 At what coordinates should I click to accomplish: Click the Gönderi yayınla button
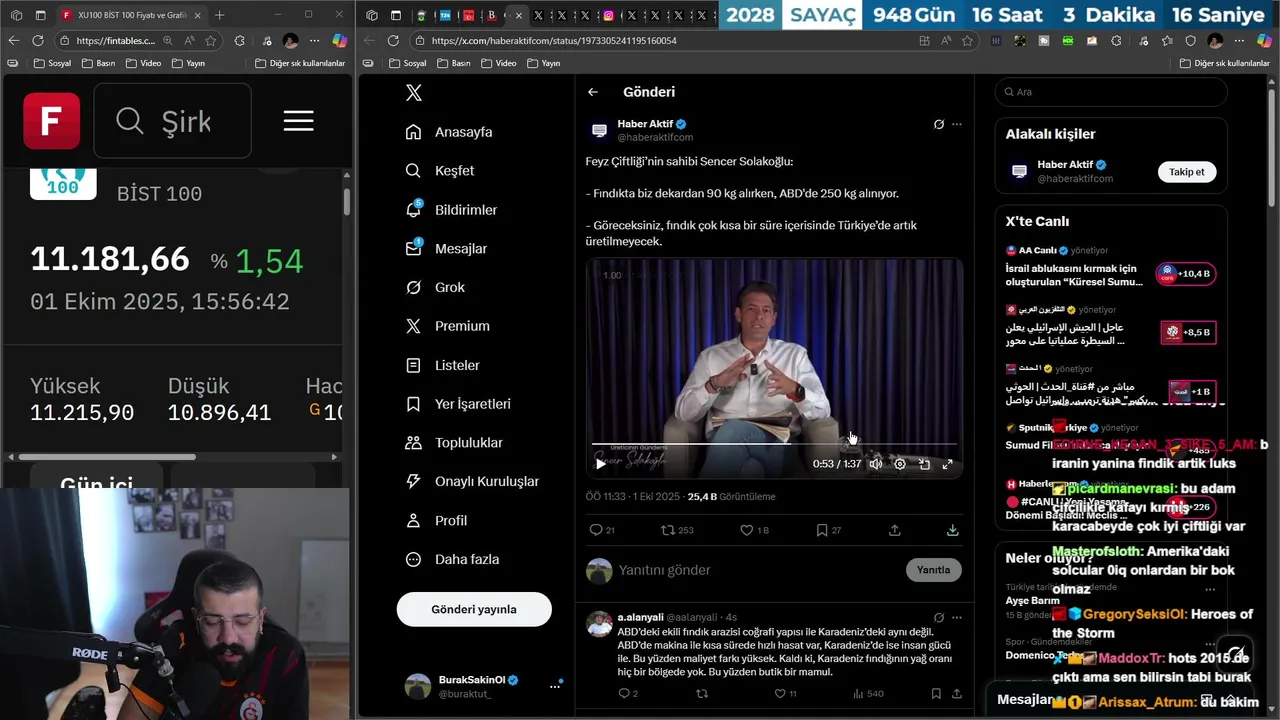[474, 609]
